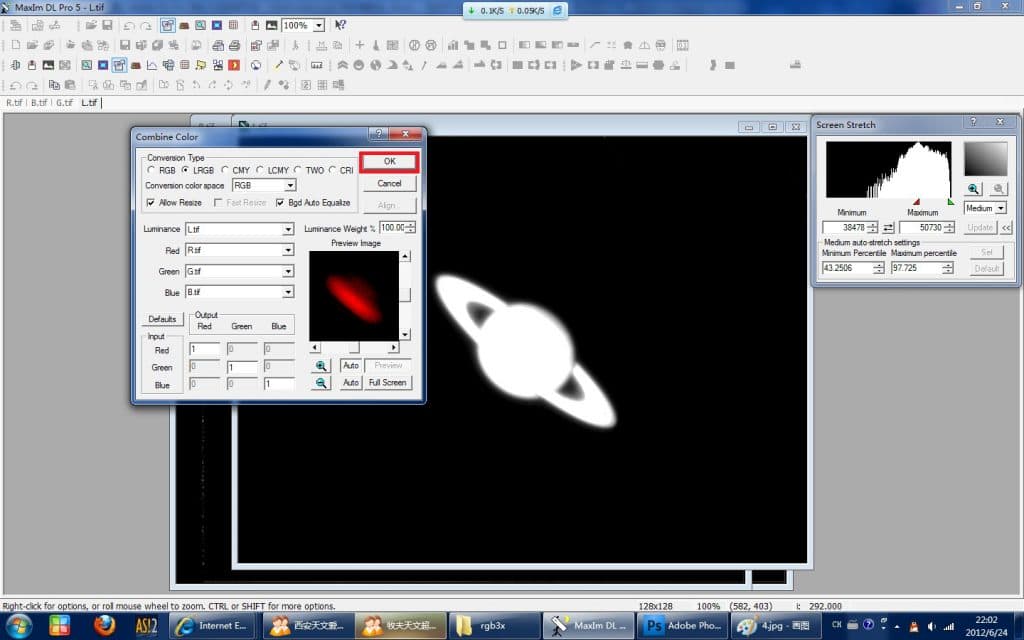Click zoom-in magnifier in Screen Stretch panel
The width and height of the screenshot is (1024, 640).
click(973, 189)
